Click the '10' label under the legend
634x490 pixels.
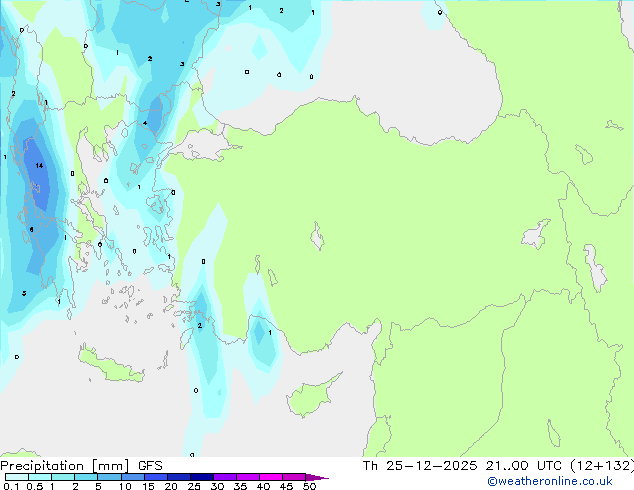coord(125,486)
